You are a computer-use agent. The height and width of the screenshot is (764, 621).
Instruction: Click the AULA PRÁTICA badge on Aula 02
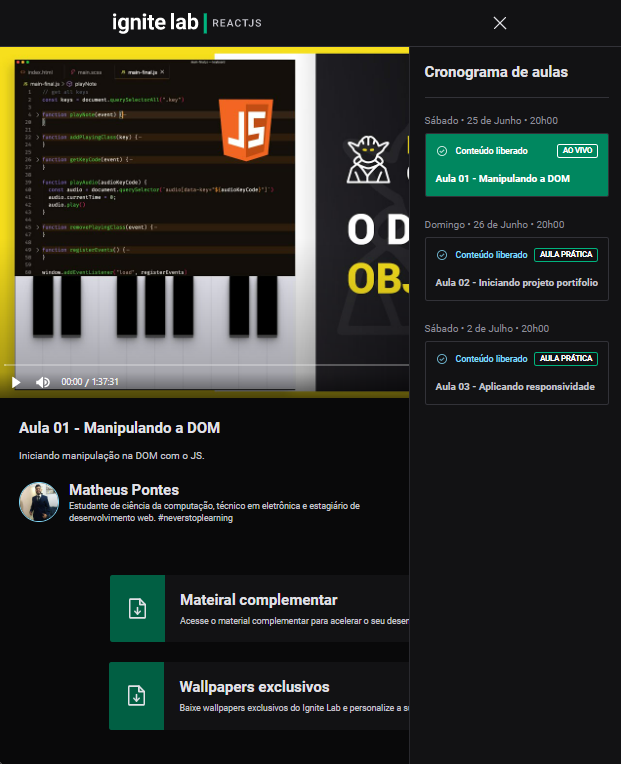coord(566,254)
